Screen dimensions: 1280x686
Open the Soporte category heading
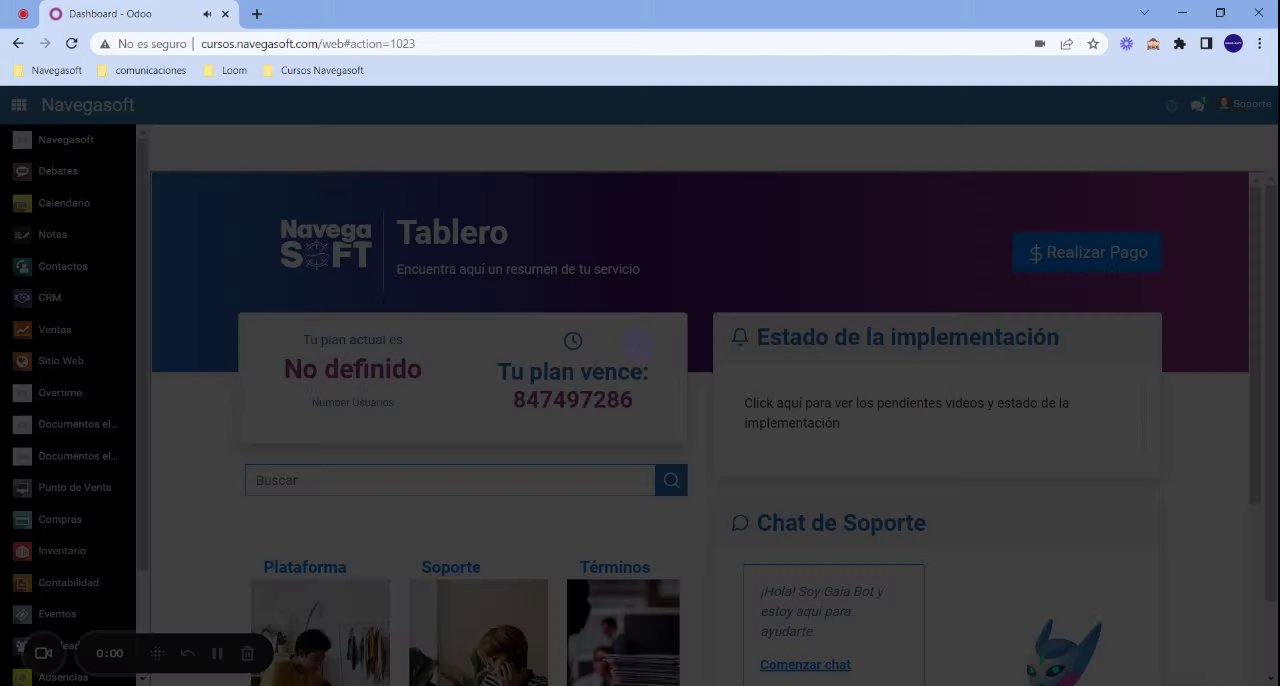[x=451, y=567]
